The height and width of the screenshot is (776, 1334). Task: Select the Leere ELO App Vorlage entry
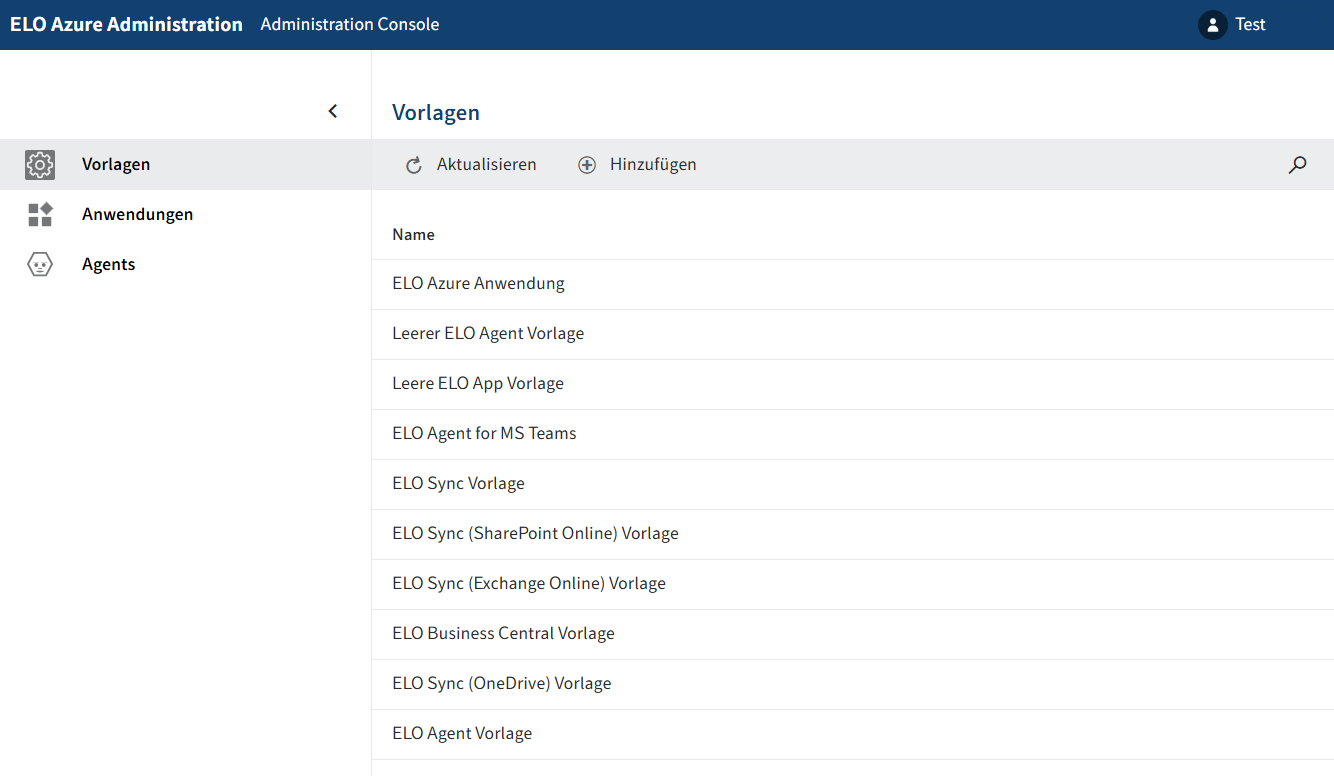pyautogui.click(x=853, y=384)
